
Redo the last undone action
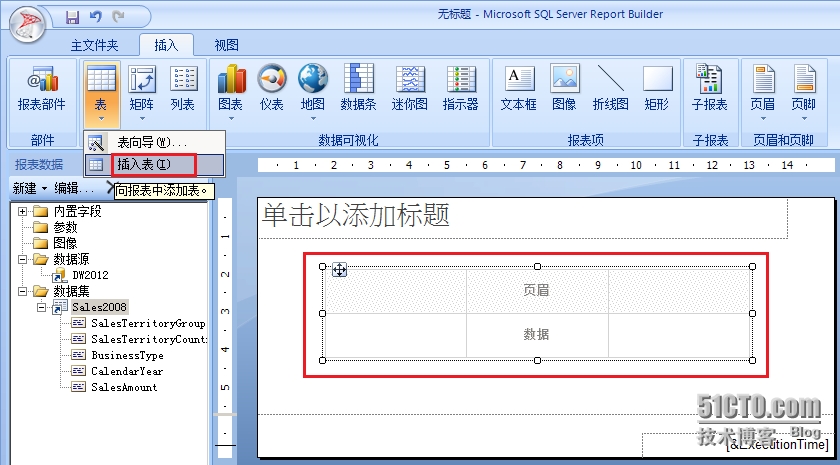[x=118, y=17]
